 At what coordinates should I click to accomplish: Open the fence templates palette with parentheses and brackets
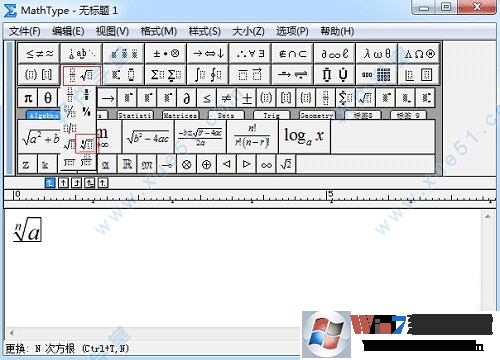click(x=39, y=74)
